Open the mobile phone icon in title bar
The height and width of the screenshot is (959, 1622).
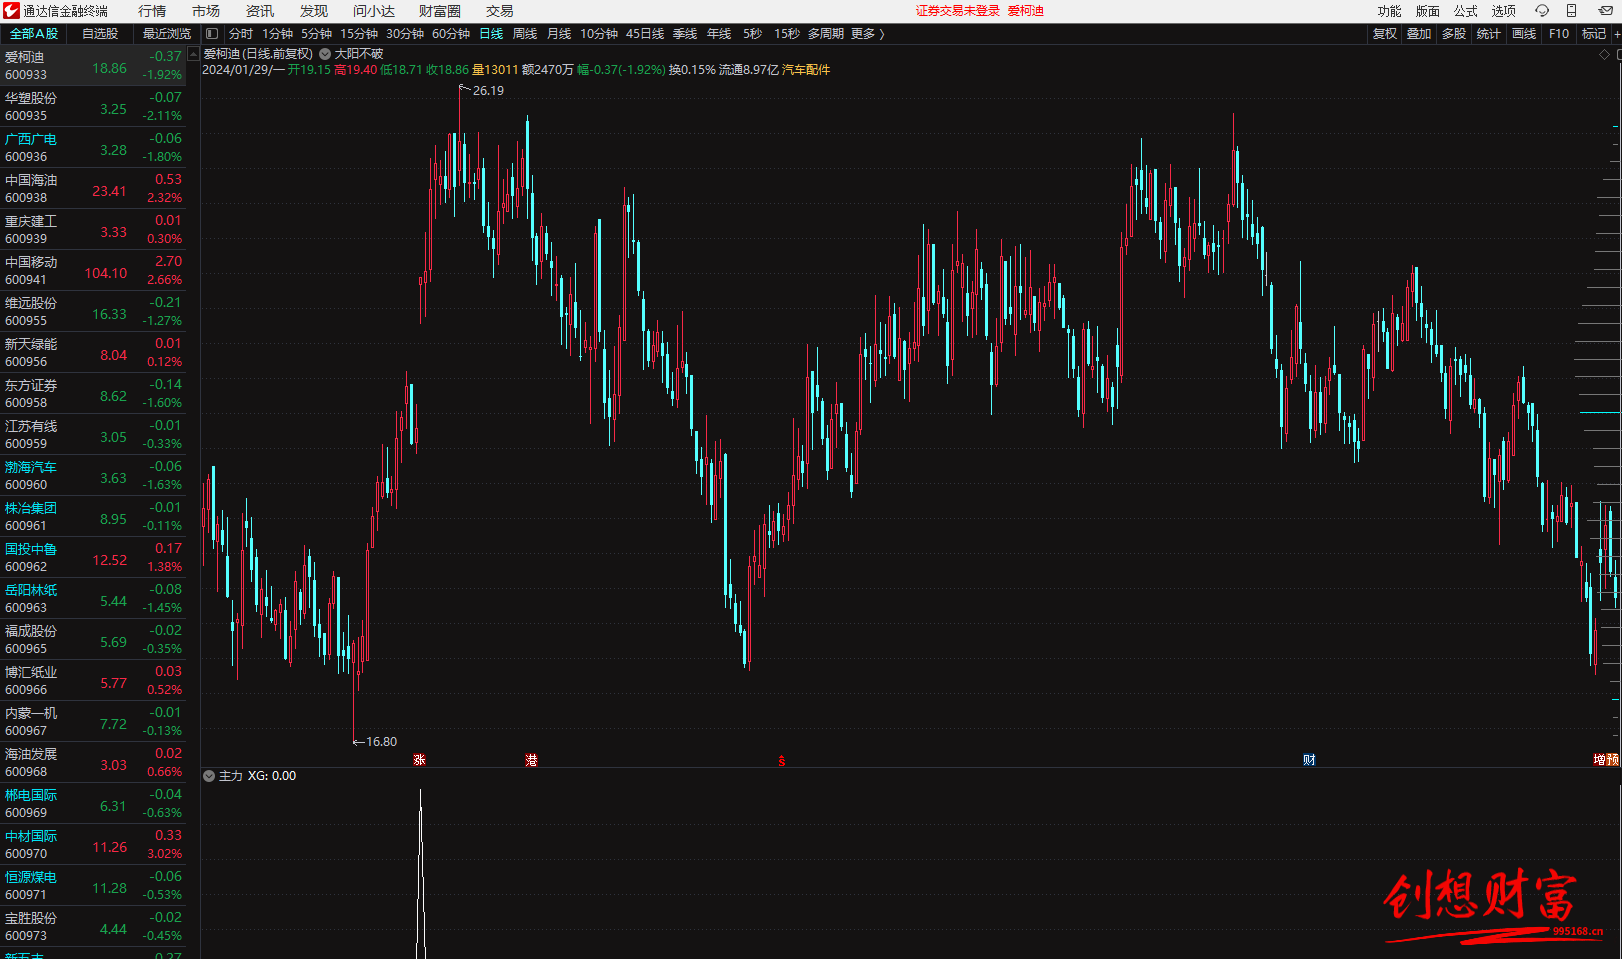pyautogui.click(x=1571, y=11)
